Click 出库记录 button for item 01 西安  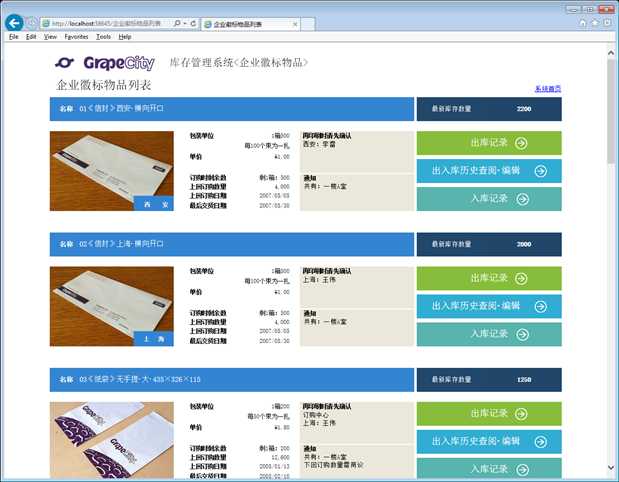[x=489, y=143]
